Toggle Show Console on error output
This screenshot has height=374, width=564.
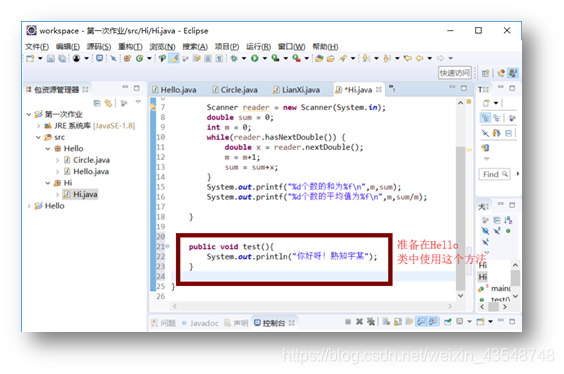tap(433, 321)
